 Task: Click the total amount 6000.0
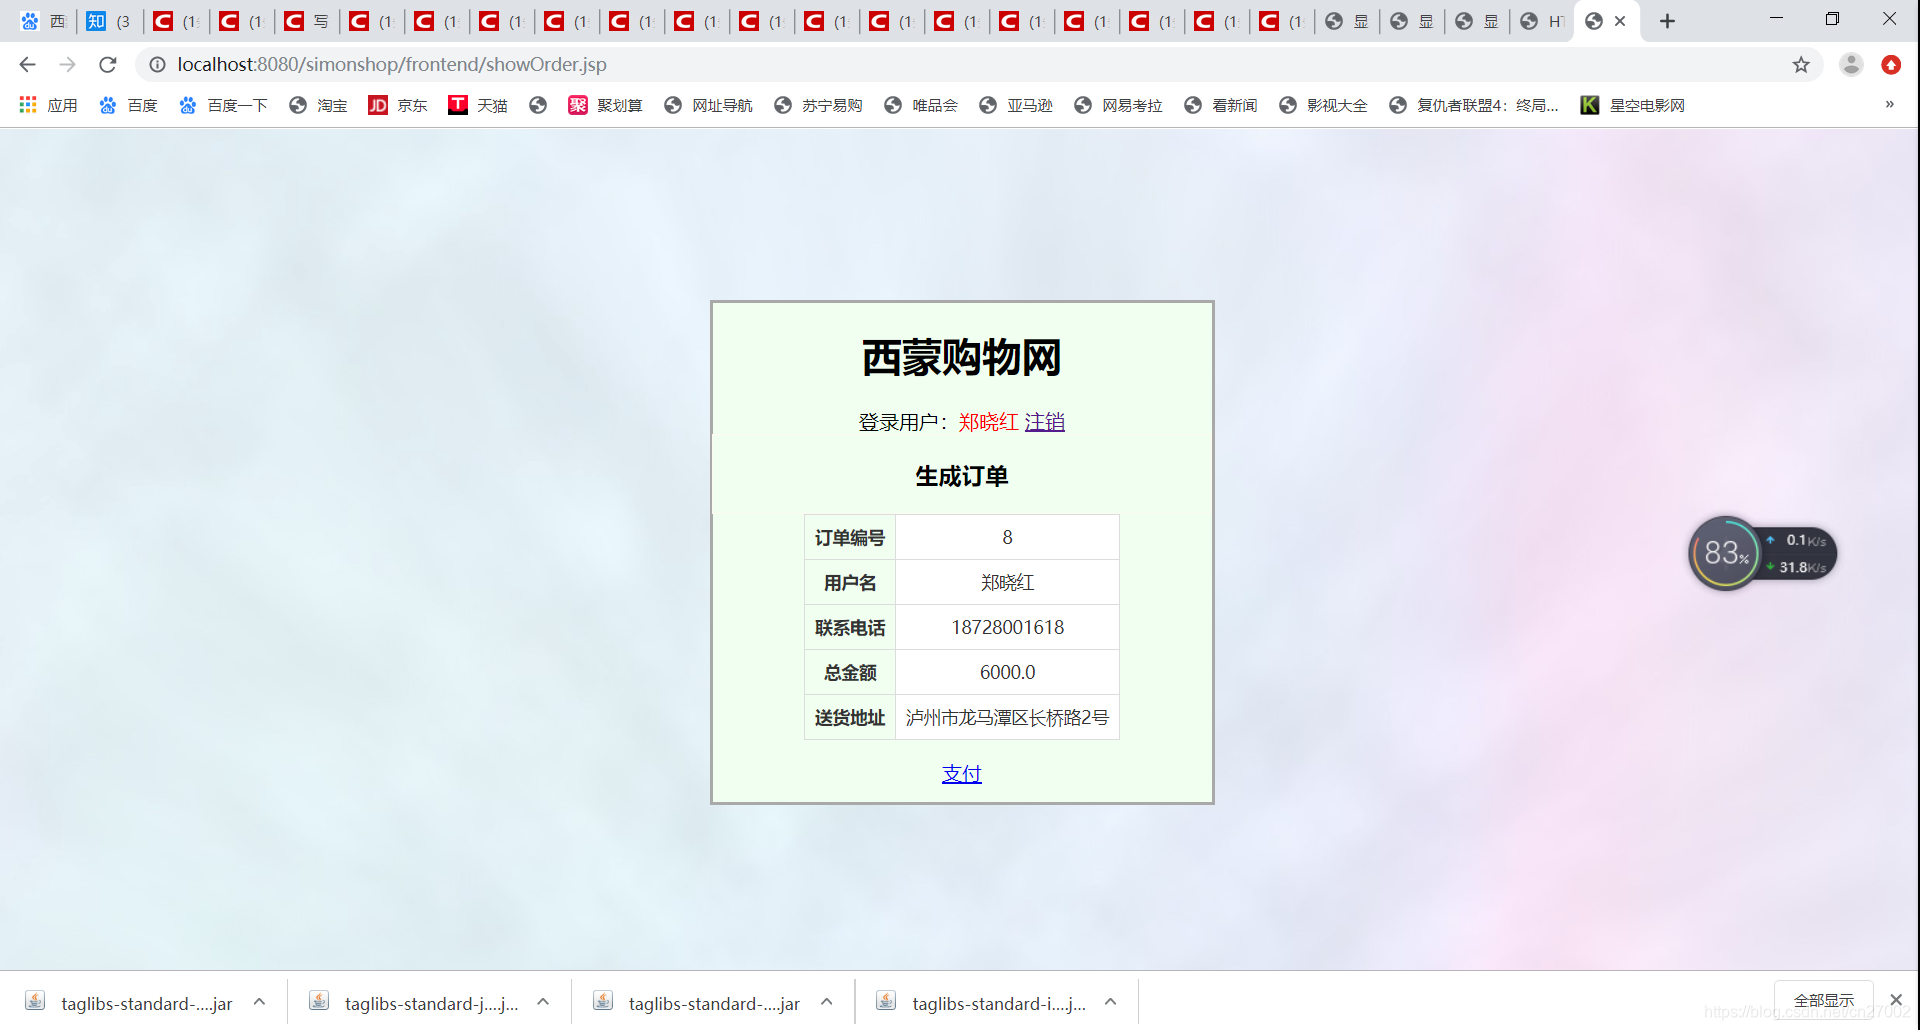(x=1007, y=672)
